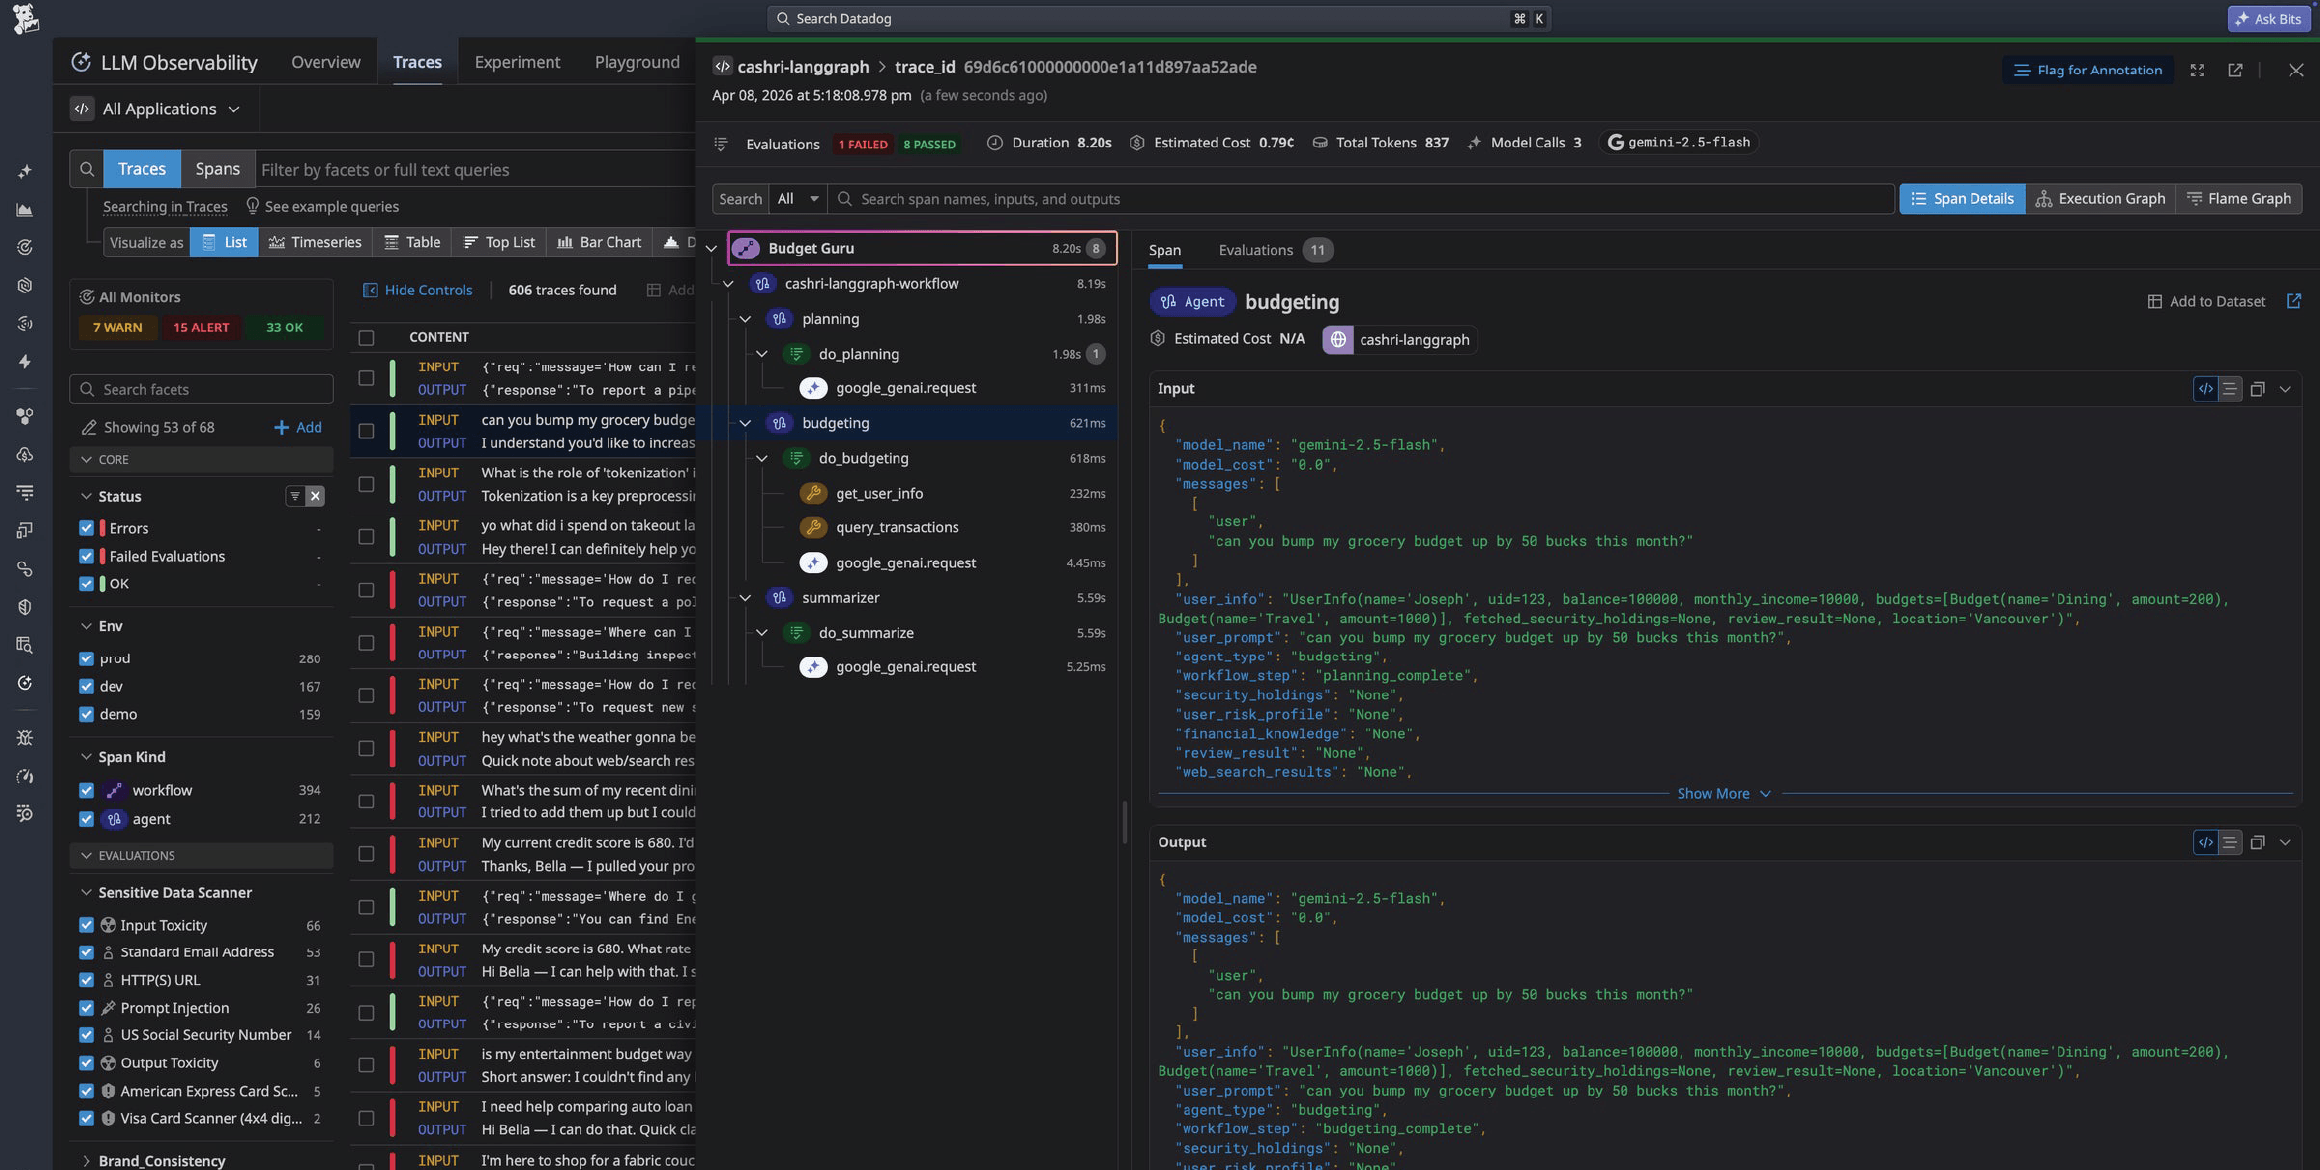Uncheck the Errors status checkbox
This screenshot has width=2320, height=1170.
(86, 528)
